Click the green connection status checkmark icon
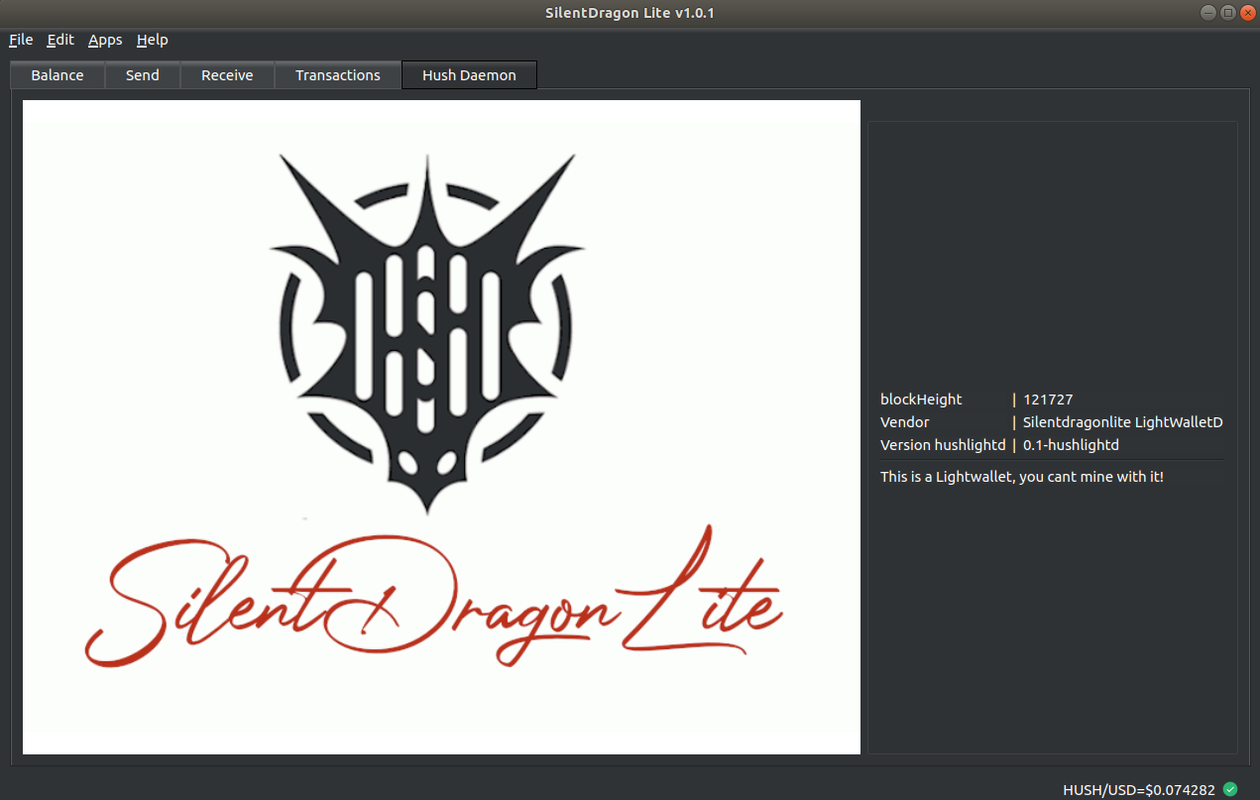Screen dimensions: 1260x800 [x=1230, y=789]
